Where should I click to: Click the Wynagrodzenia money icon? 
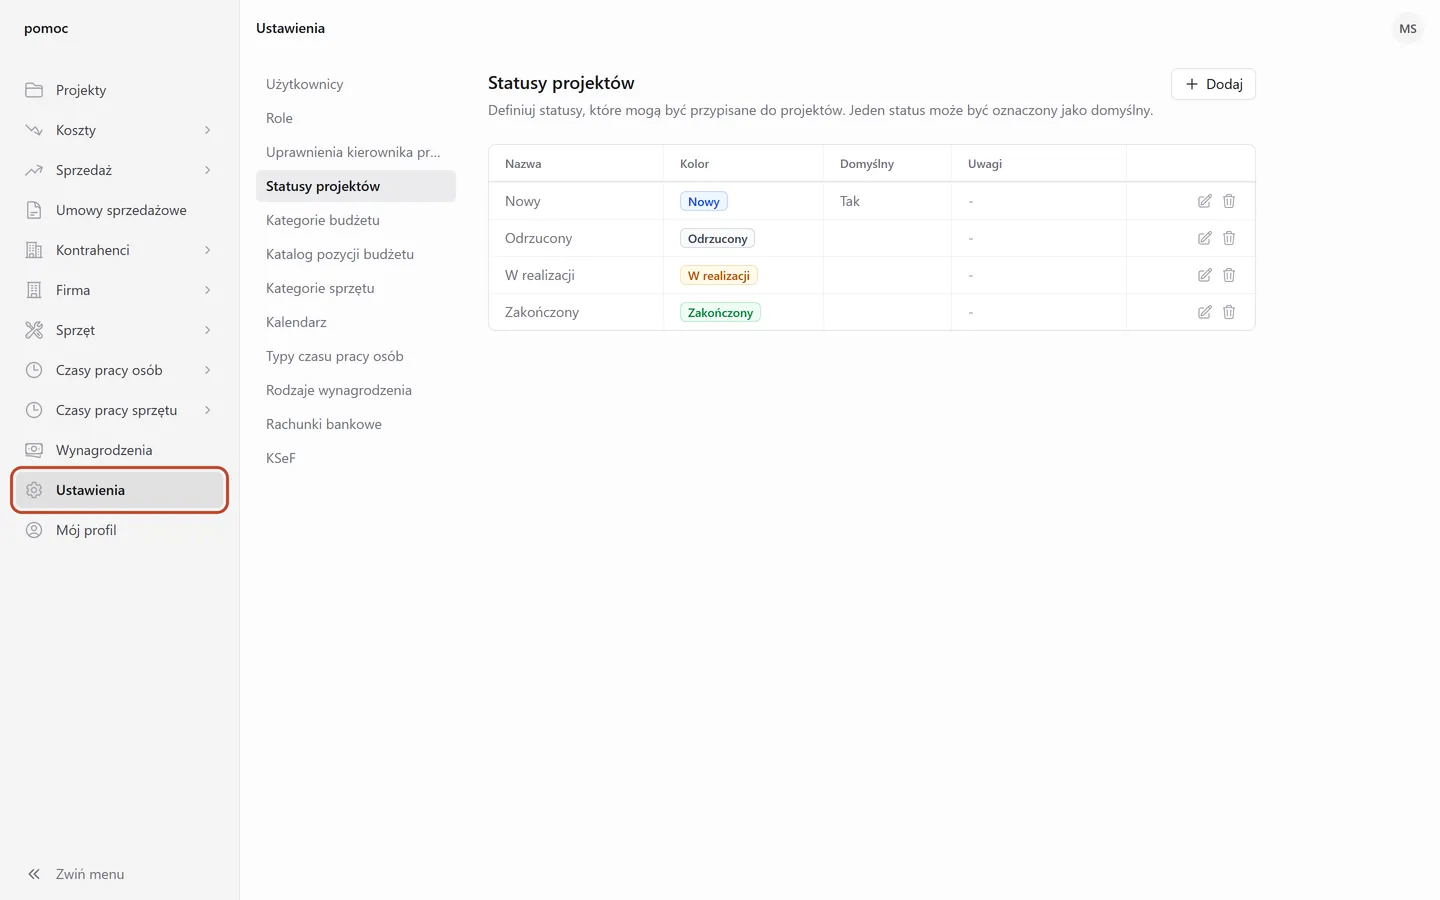click(x=34, y=450)
